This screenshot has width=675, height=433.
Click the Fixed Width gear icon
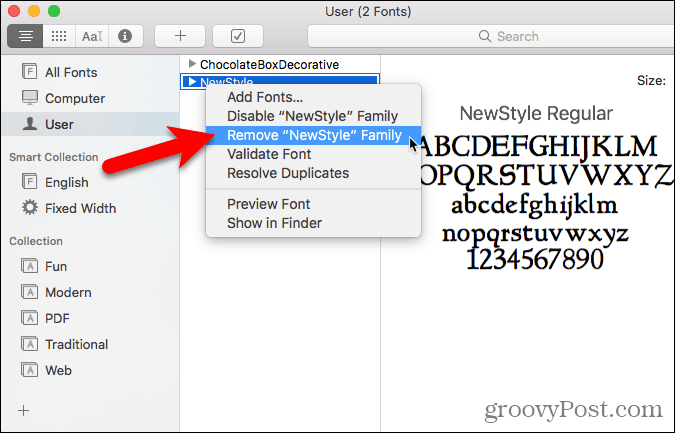coord(30,207)
